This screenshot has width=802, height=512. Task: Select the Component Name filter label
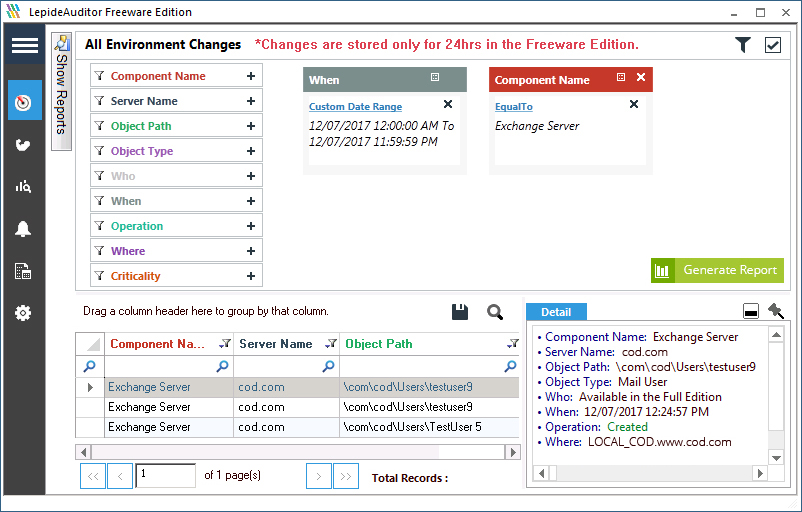pos(158,76)
